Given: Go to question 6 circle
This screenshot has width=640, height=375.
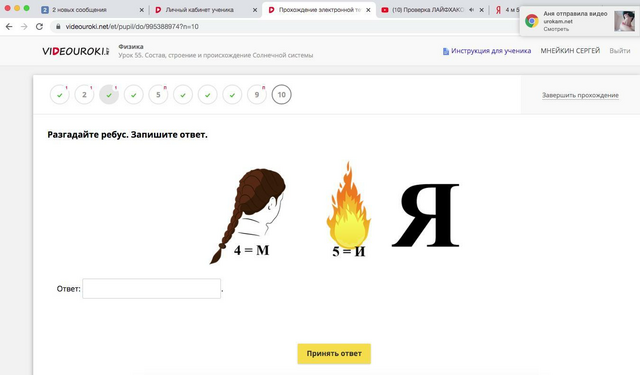Looking at the screenshot, I should pyautogui.click(x=183, y=95).
